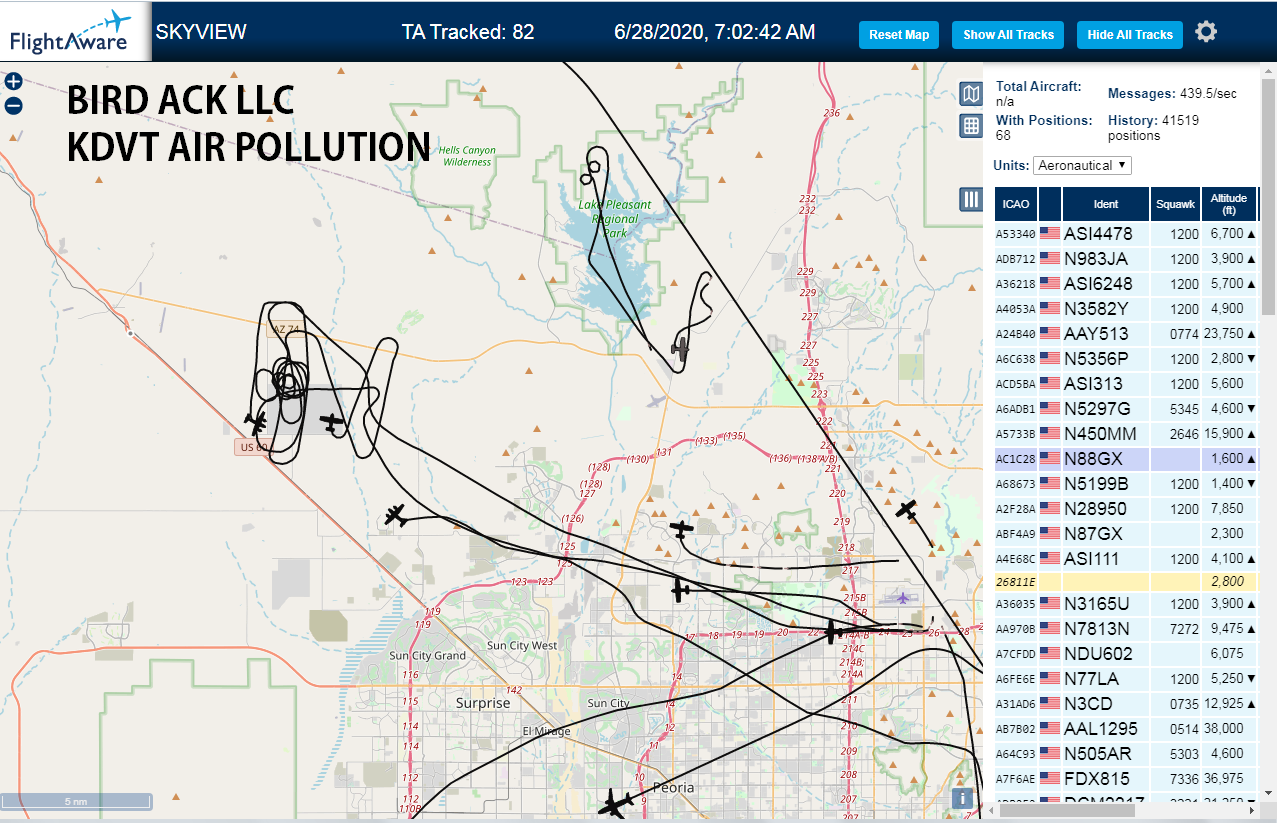Image resolution: width=1277 pixels, height=823 pixels.
Task: Sort table by Ident column
Action: point(1106,204)
